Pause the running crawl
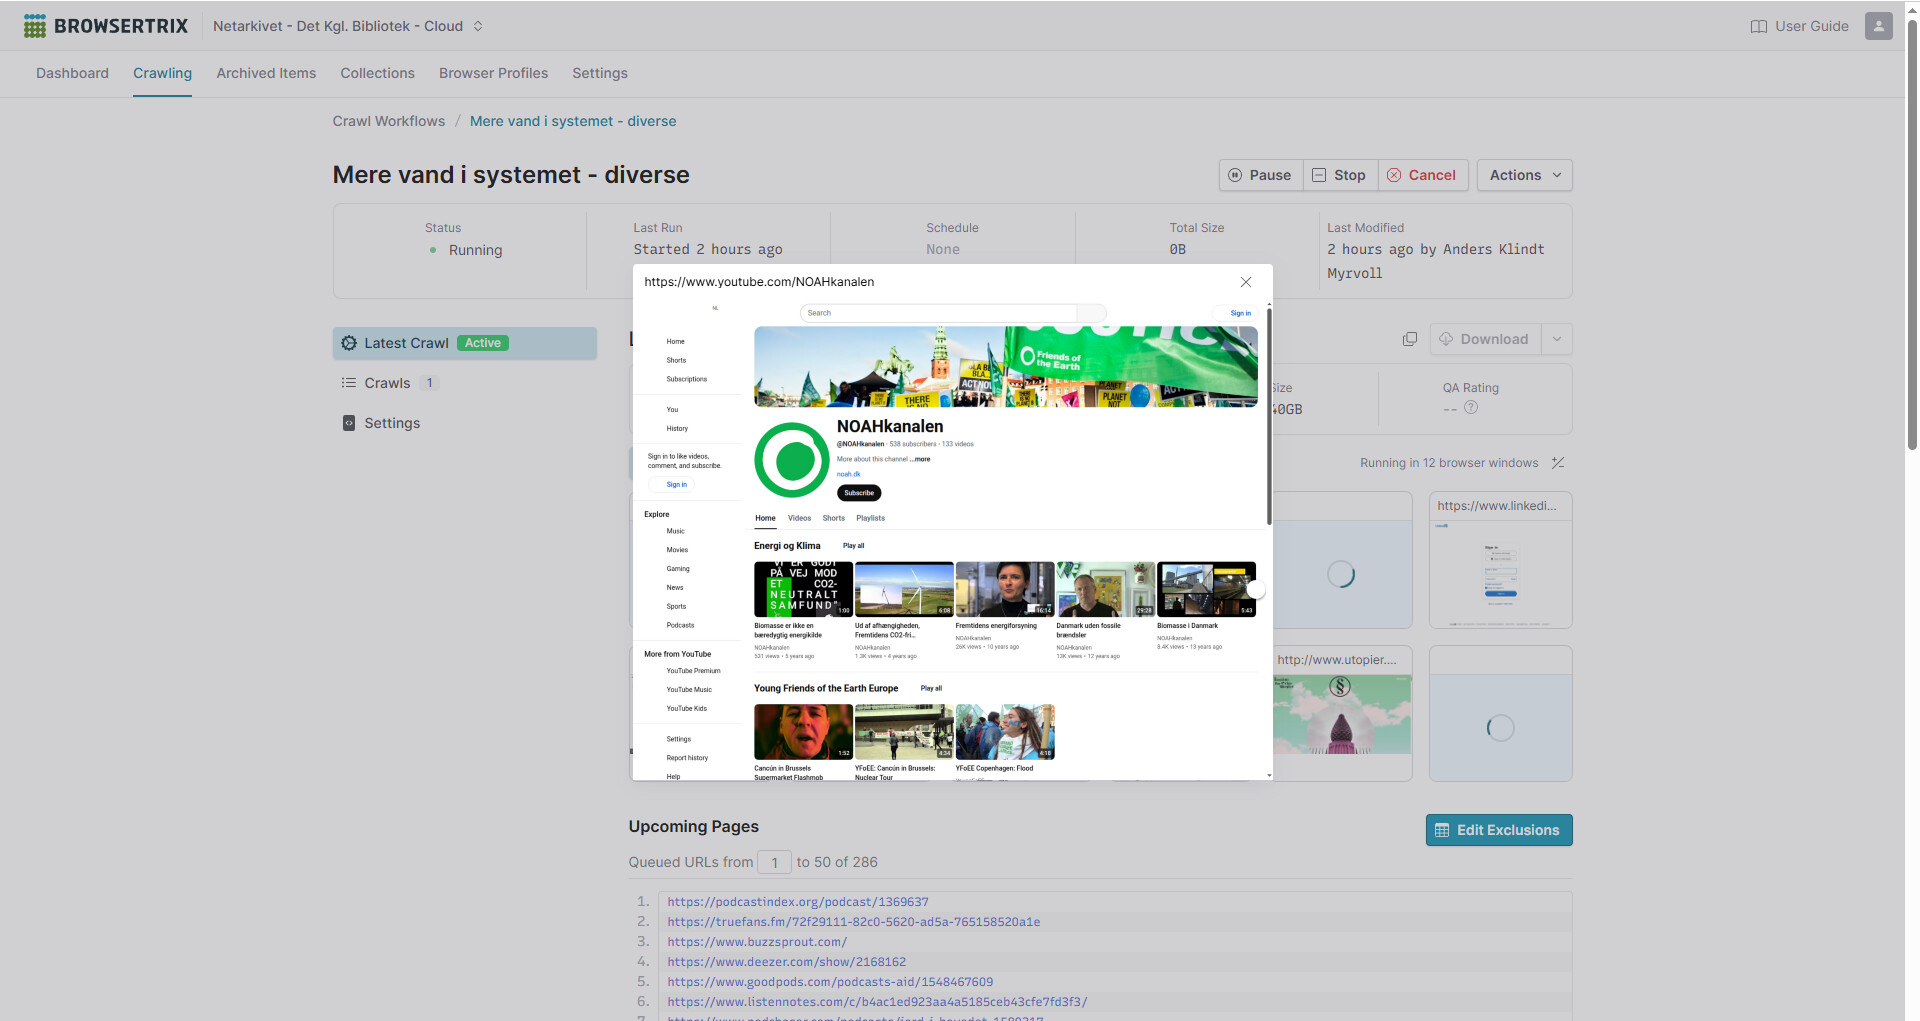Image resolution: width=1920 pixels, height=1021 pixels. pyautogui.click(x=1260, y=175)
